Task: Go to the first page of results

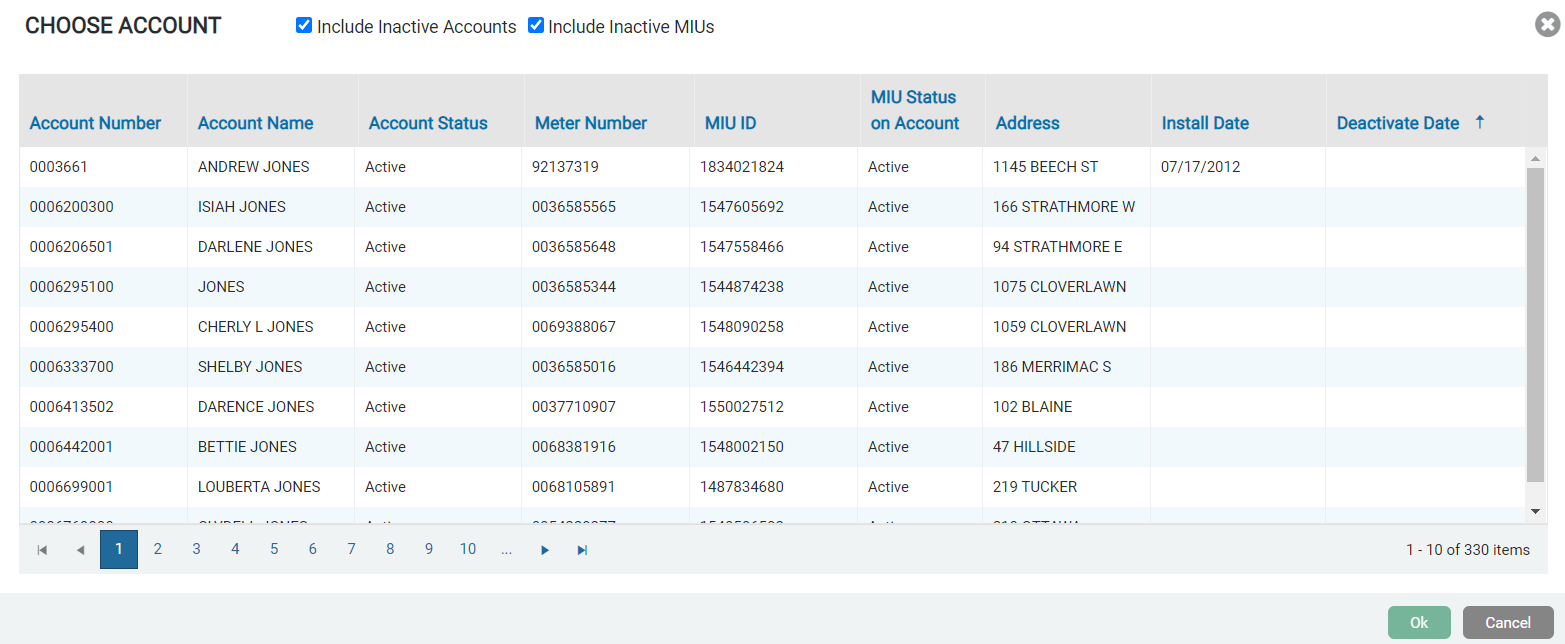Action: coord(42,550)
